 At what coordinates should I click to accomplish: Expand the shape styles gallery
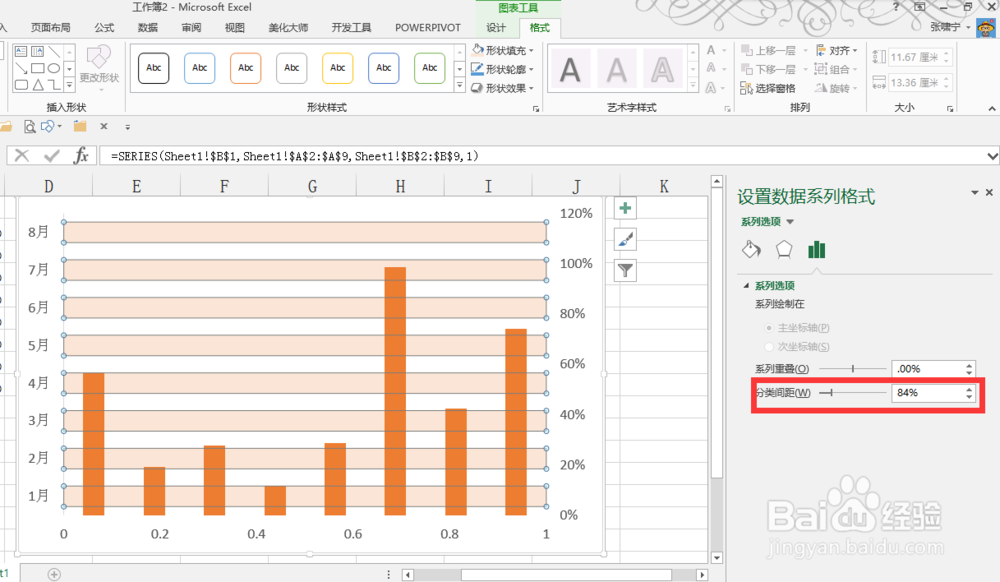tap(459, 85)
